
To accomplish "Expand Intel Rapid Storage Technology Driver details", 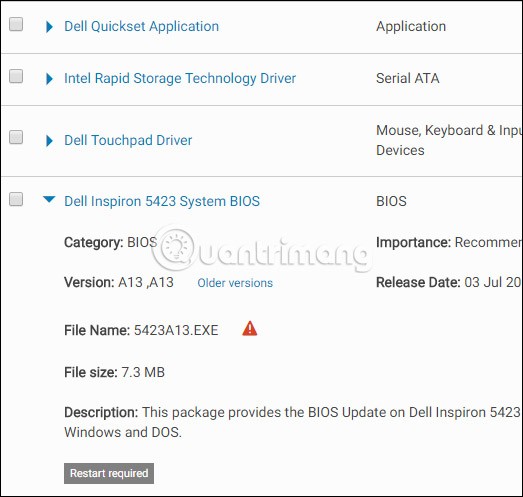I will pyautogui.click(x=49, y=79).
